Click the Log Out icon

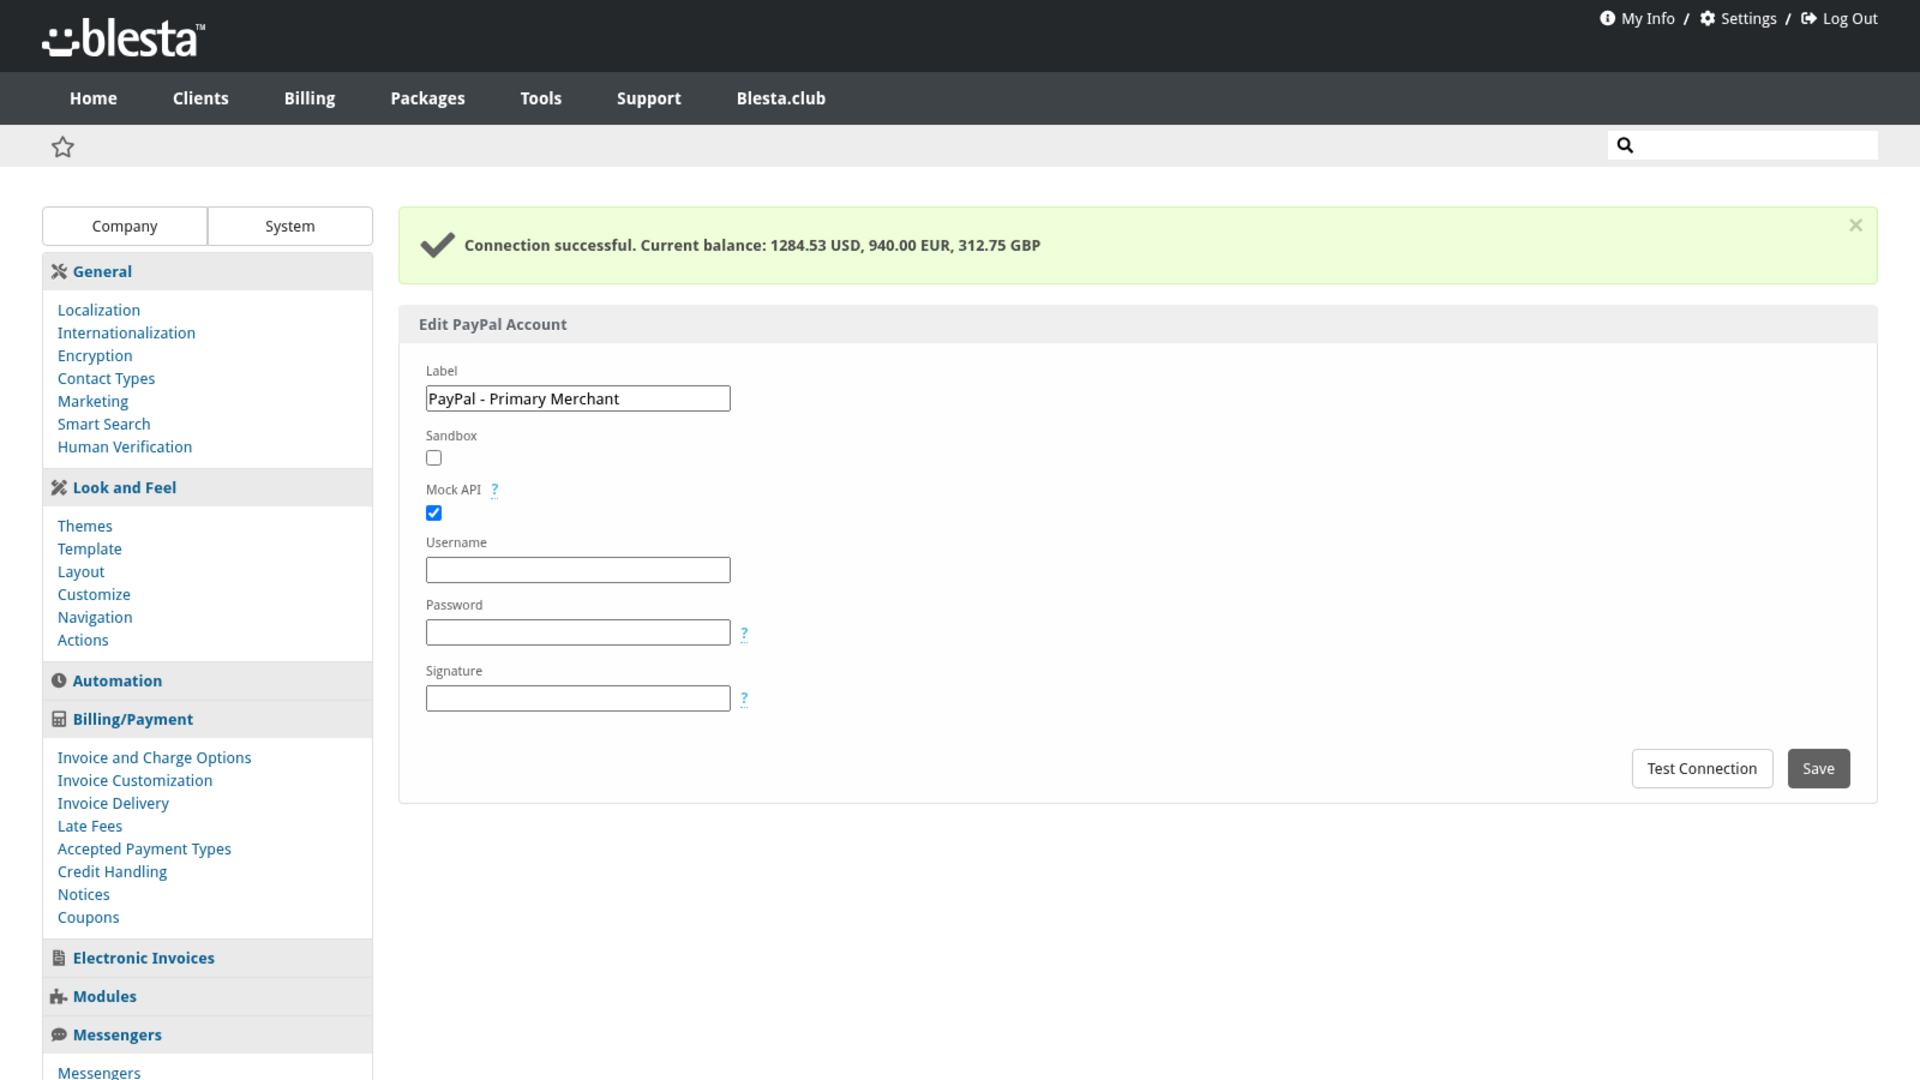tap(1809, 18)
